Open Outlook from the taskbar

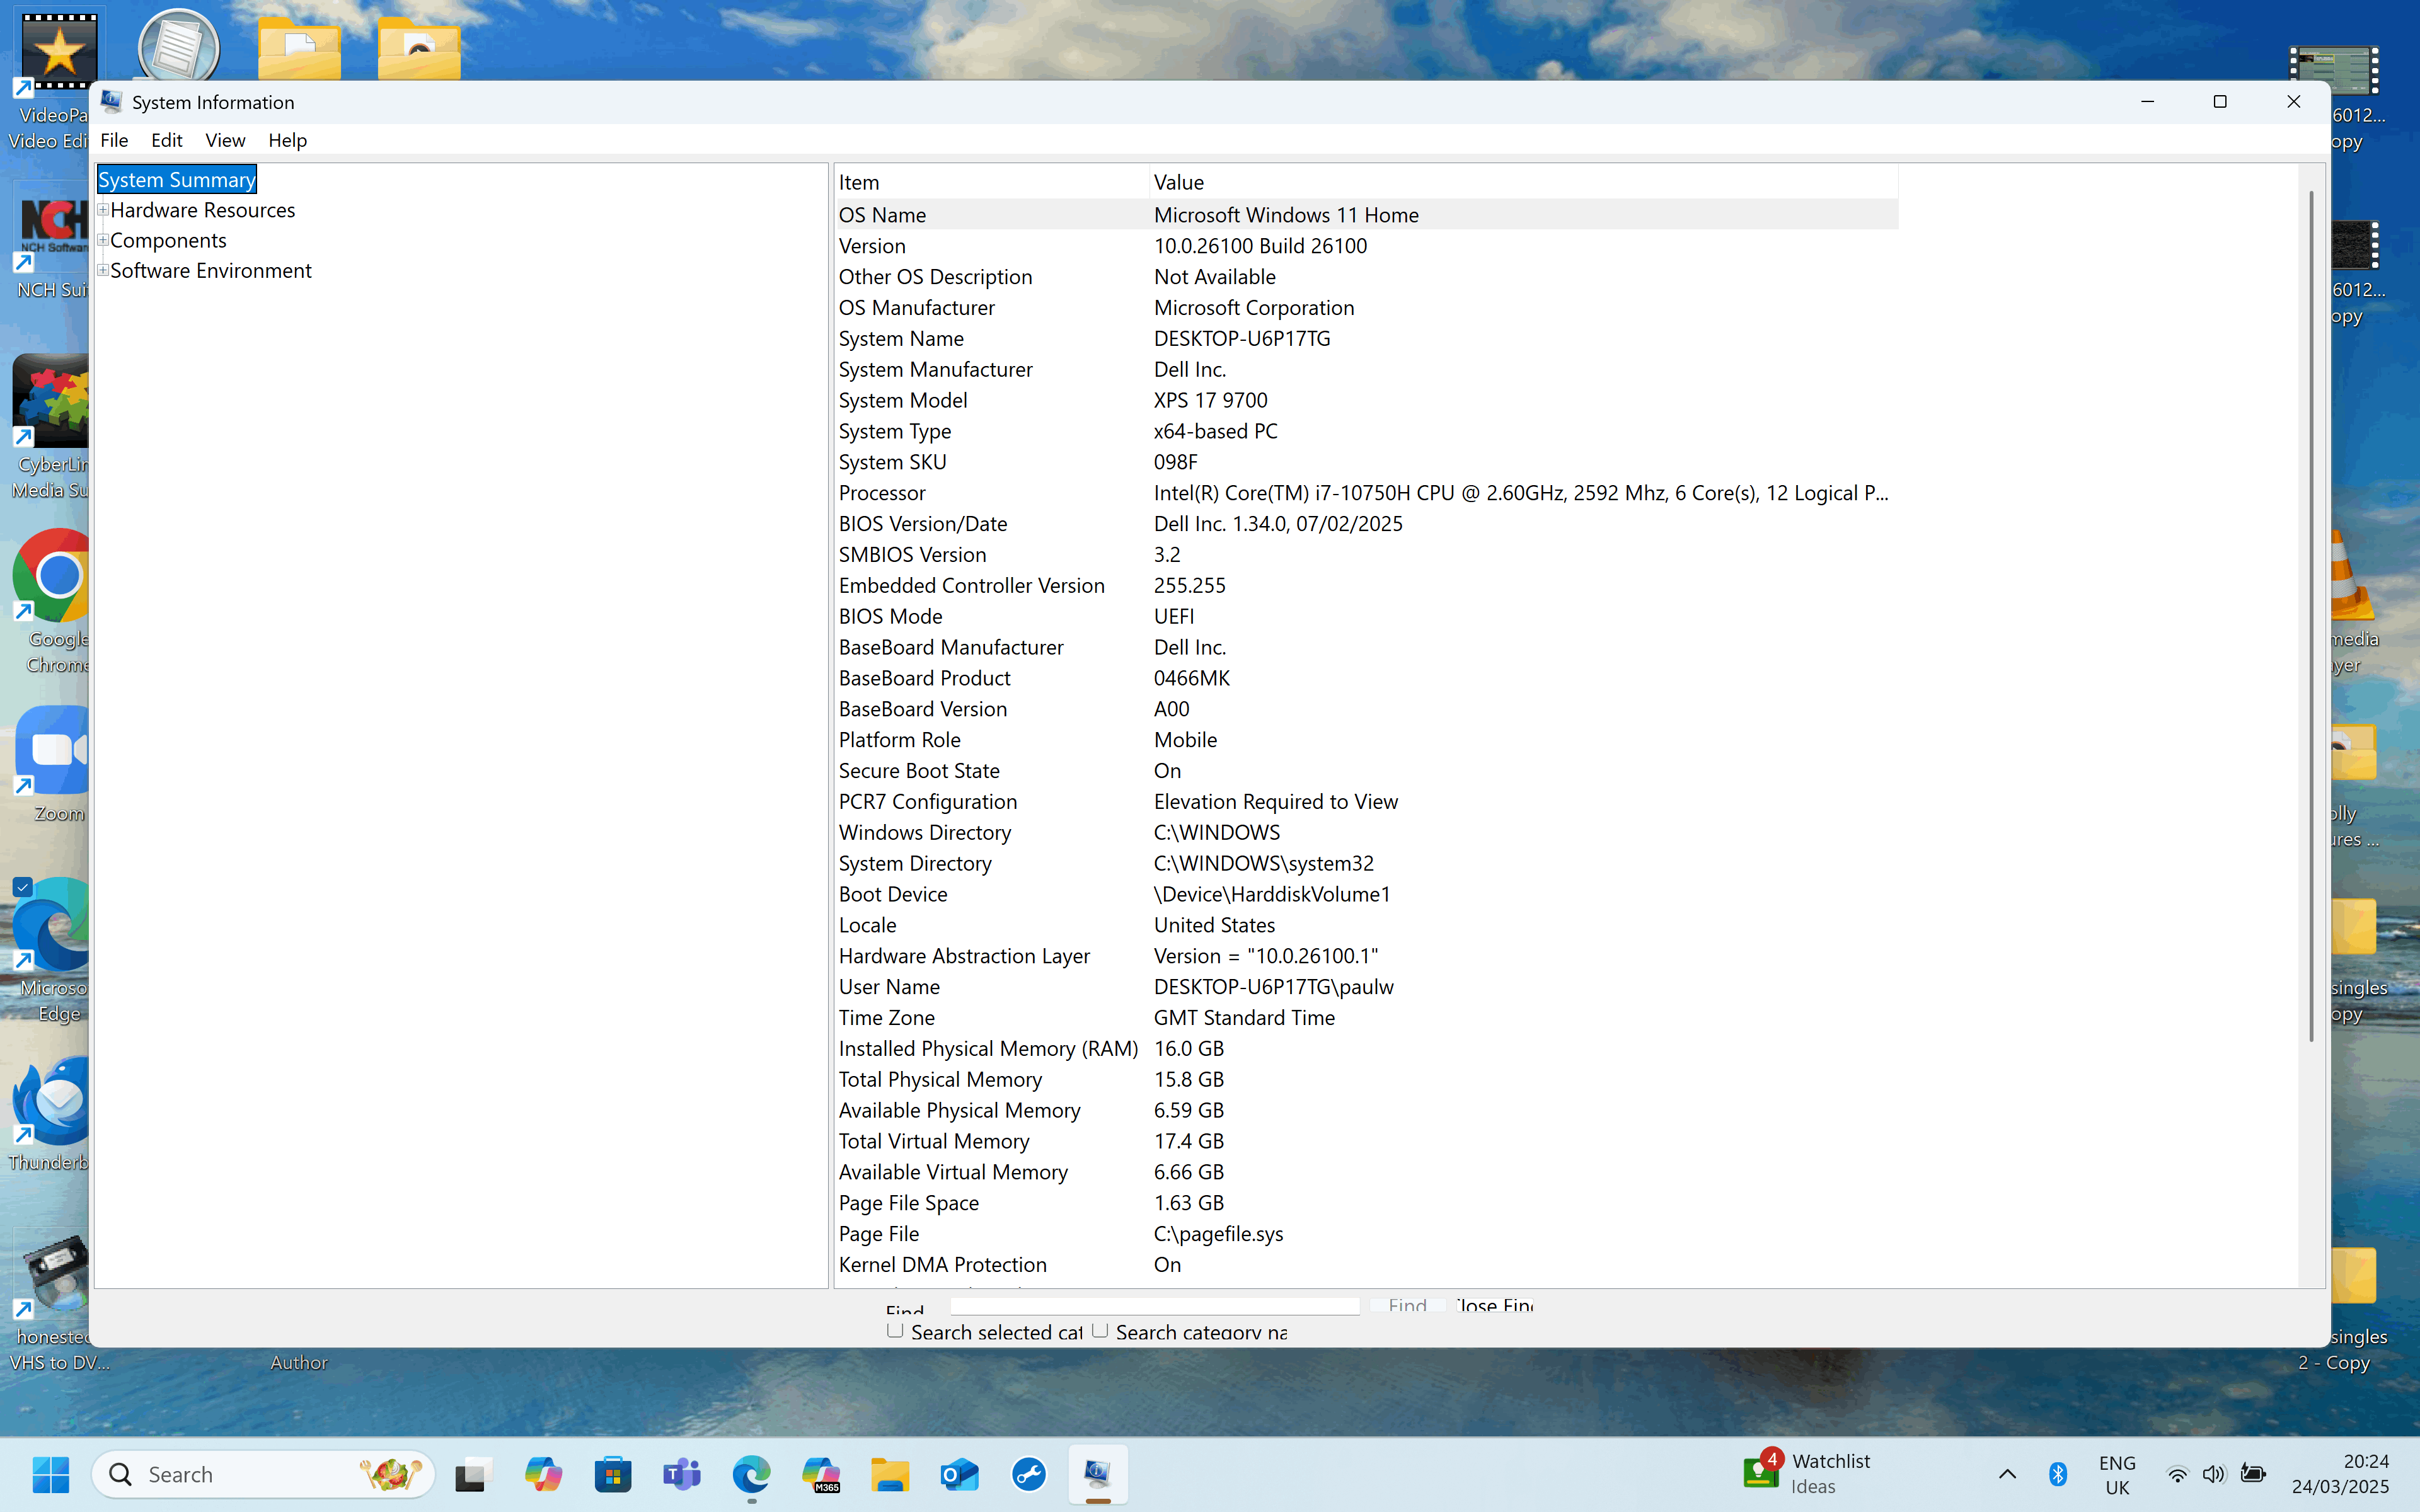click(x=959, y=1474)
